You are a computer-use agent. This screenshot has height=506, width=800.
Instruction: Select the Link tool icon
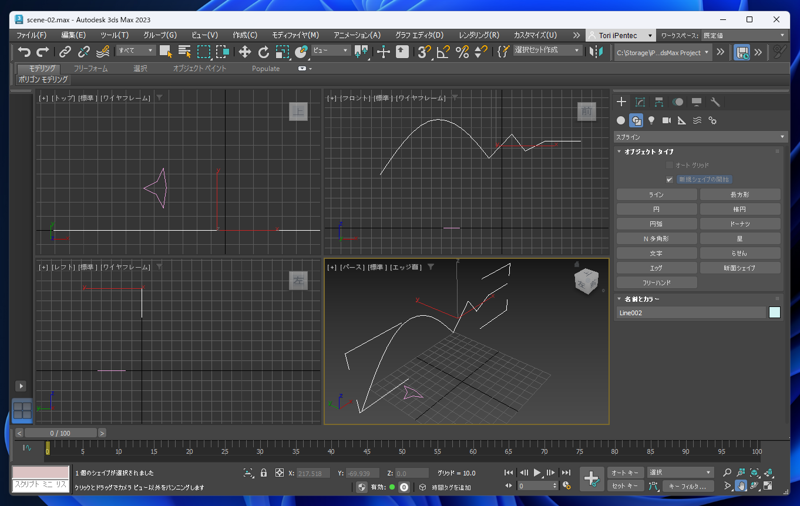tap(65, 52)
